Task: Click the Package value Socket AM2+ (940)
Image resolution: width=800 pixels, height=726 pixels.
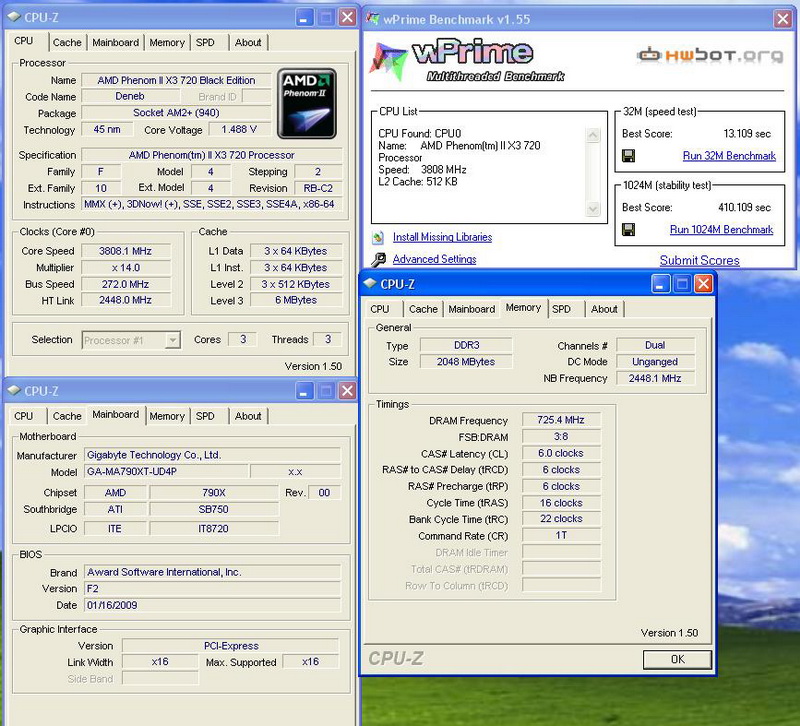Action: pyautogui.click(x=176, y=113)
